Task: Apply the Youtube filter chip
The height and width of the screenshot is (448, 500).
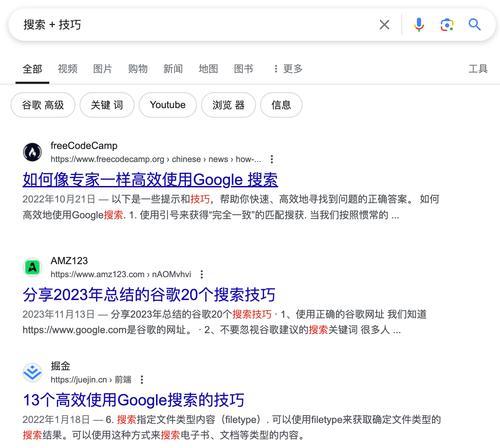Action: pyautogui.click(x=168, y=105)
